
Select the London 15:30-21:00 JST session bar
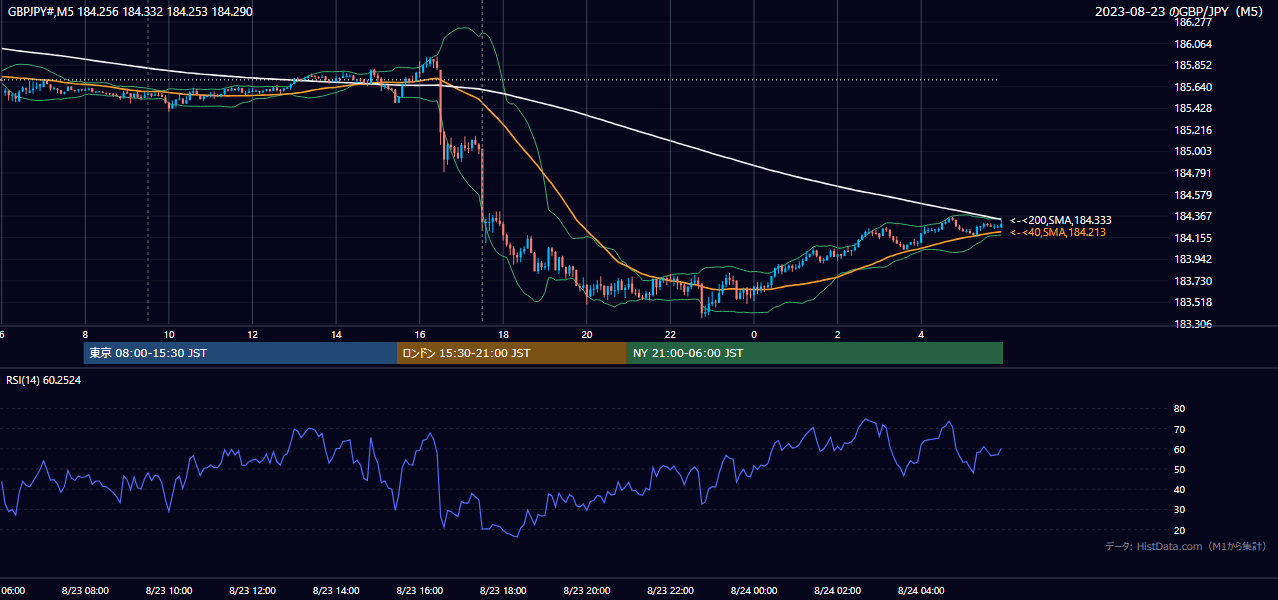[x=512, y=353]
